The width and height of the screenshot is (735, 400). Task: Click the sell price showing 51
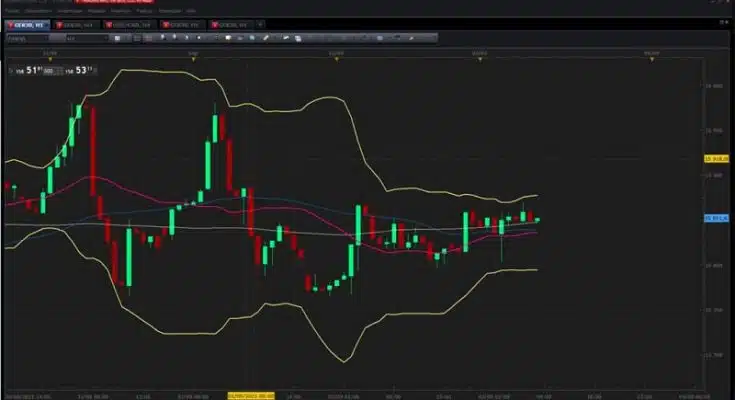pyautogui.click(x=30, y=70)
